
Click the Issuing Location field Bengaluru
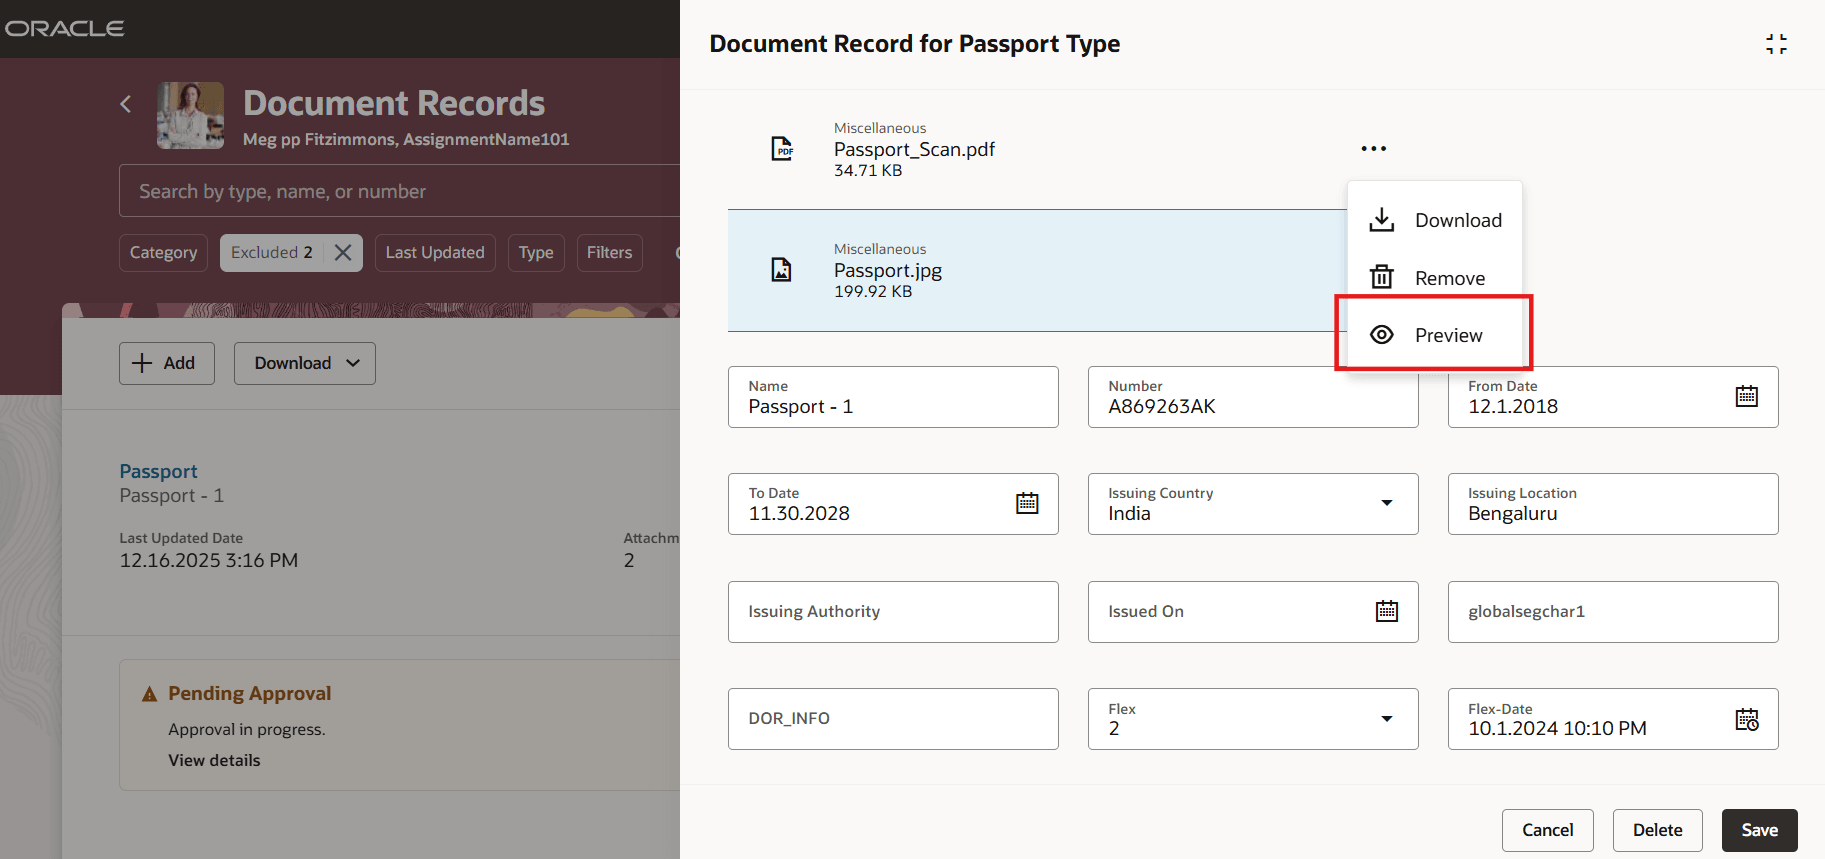tap(1613, 504)
